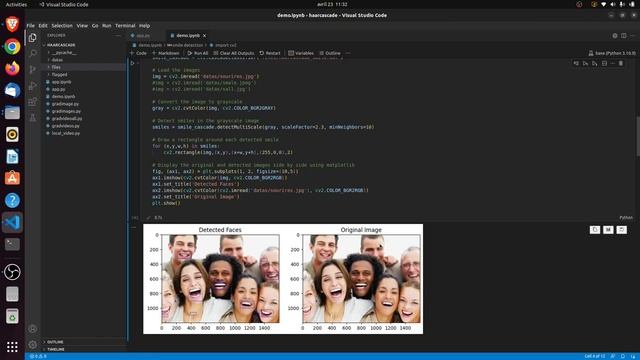Open the kernel picker base Python
Image resolution: width=640 pixels, height=360 pixels.
[612, 53]
